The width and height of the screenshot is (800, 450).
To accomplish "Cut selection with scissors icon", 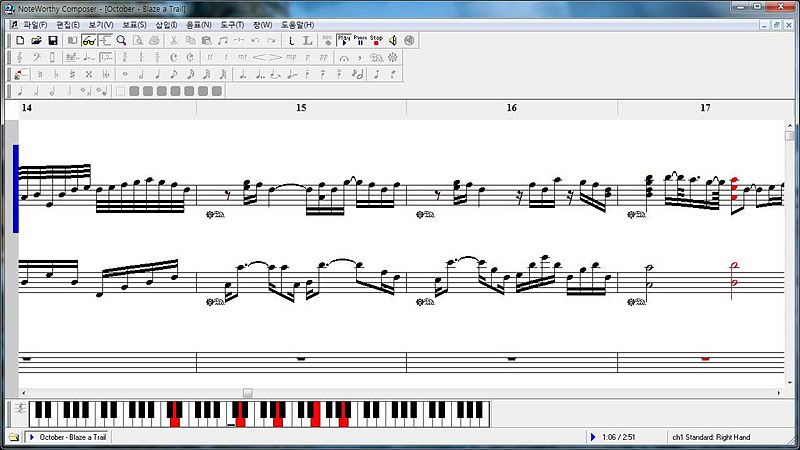I will coord(174,40).
